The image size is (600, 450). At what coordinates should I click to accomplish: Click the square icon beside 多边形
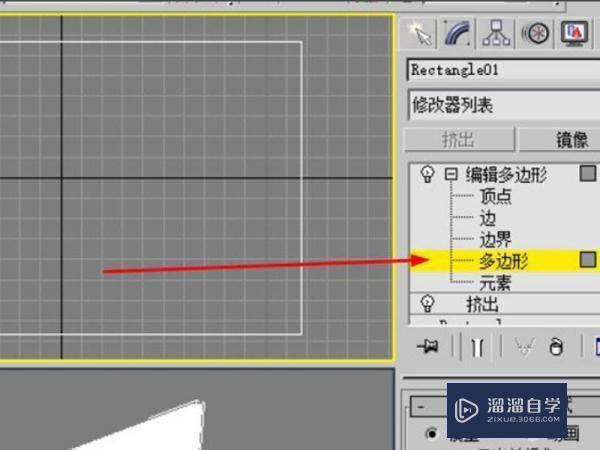tap(588, 259)
